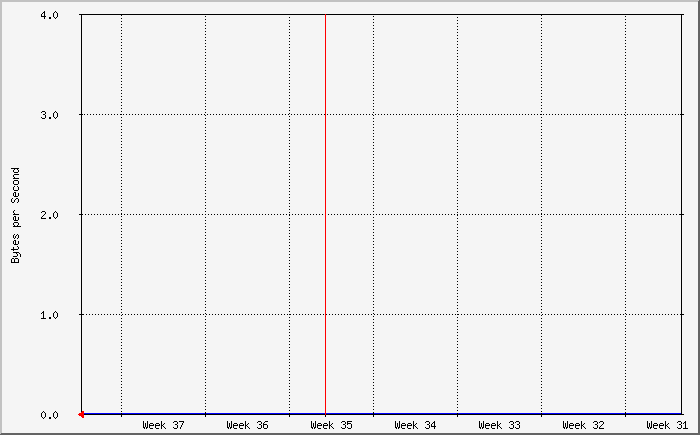Click the 'Week 33' axis label
Image resolution: width=700 pixels, height=435 pixels.
pos(500,425)
